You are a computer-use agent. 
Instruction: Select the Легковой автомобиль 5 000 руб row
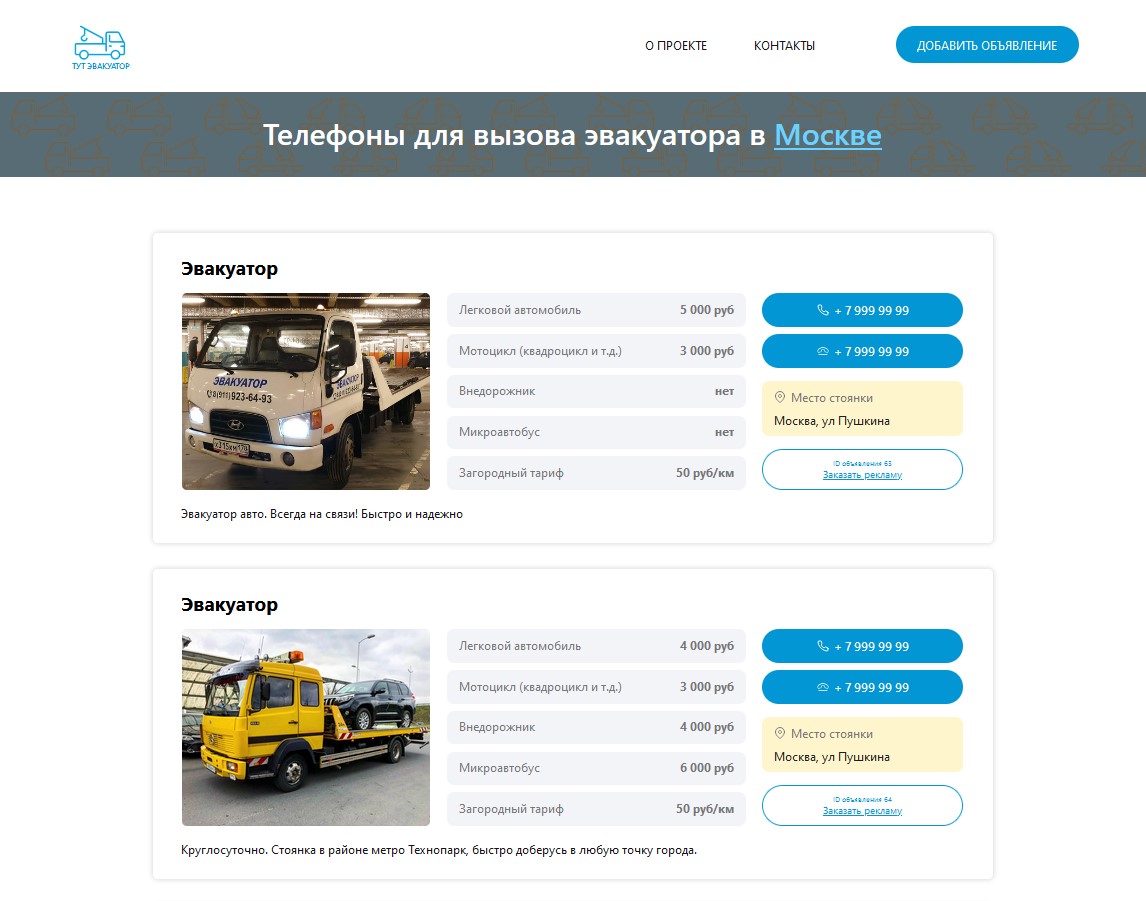click(596, 310)
